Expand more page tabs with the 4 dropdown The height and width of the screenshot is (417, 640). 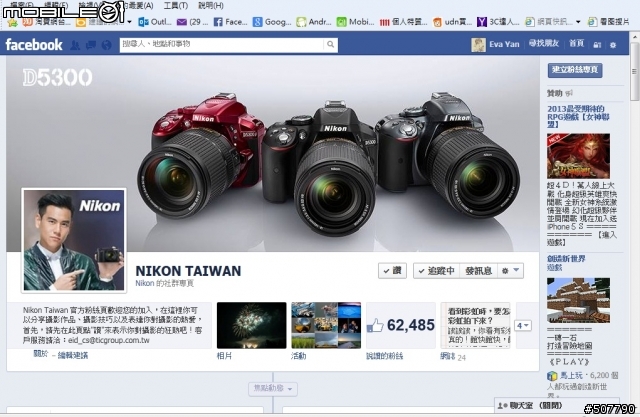click(523, 326)
